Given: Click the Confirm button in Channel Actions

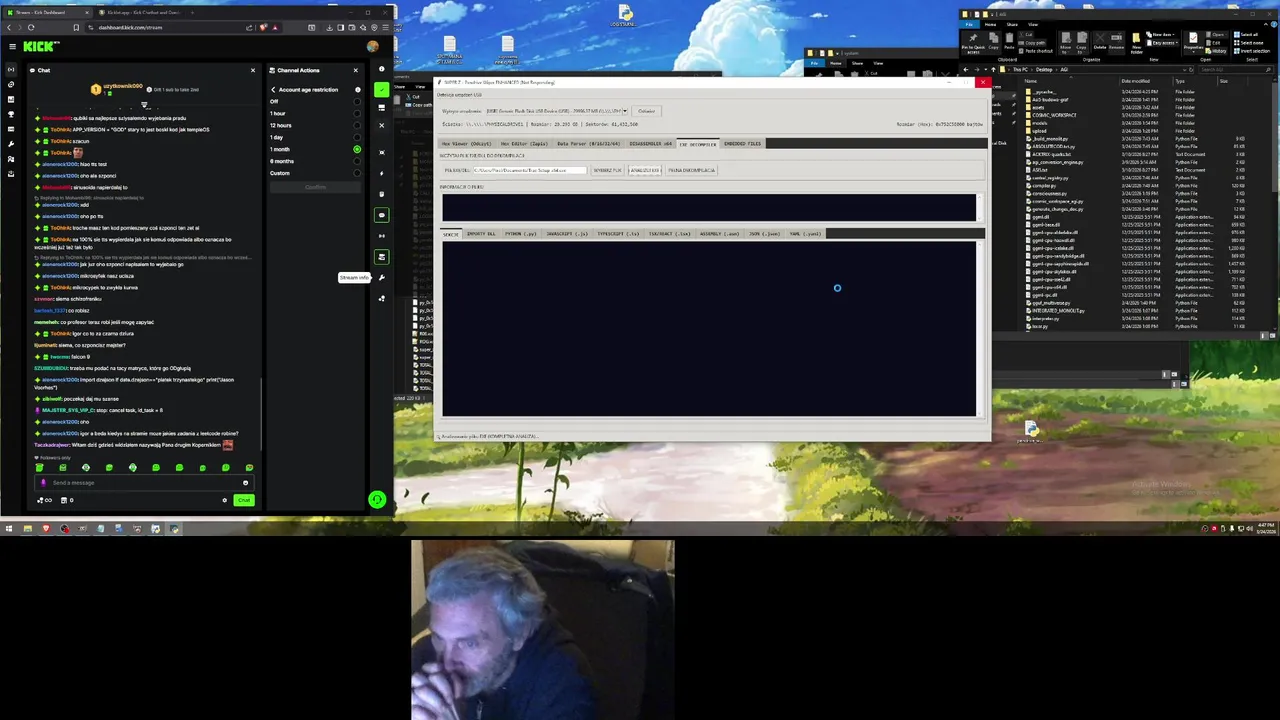Looking at the screenshot, I should click(x=315, y=187).
